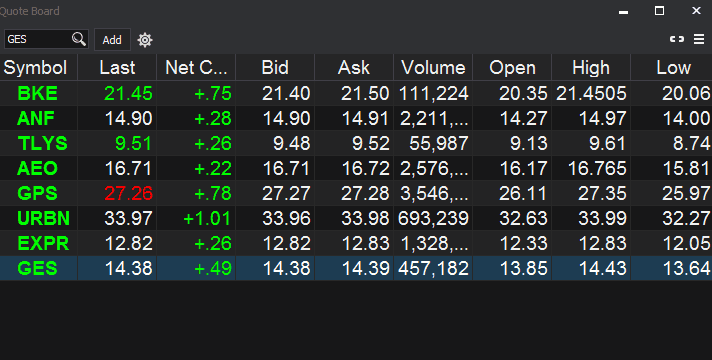
Task: Click EXPR low value 12.05
Action: click(687, 243)
